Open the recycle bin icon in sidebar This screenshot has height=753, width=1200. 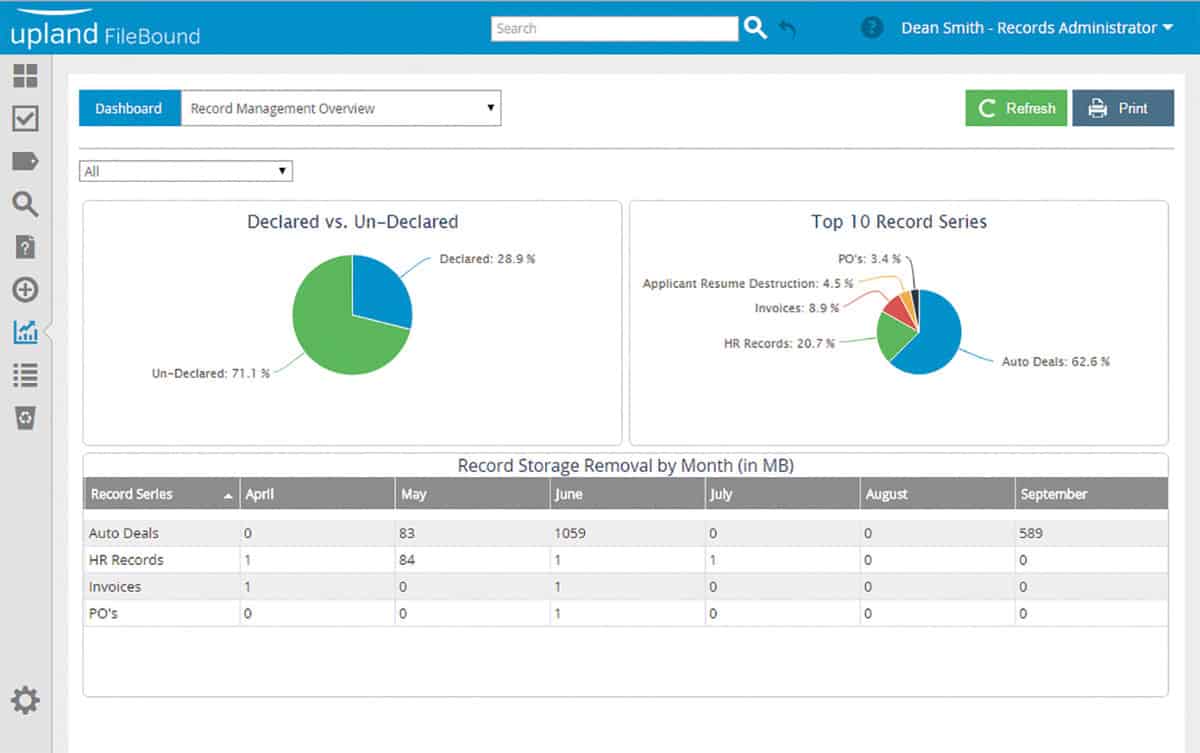coord(25,417)
